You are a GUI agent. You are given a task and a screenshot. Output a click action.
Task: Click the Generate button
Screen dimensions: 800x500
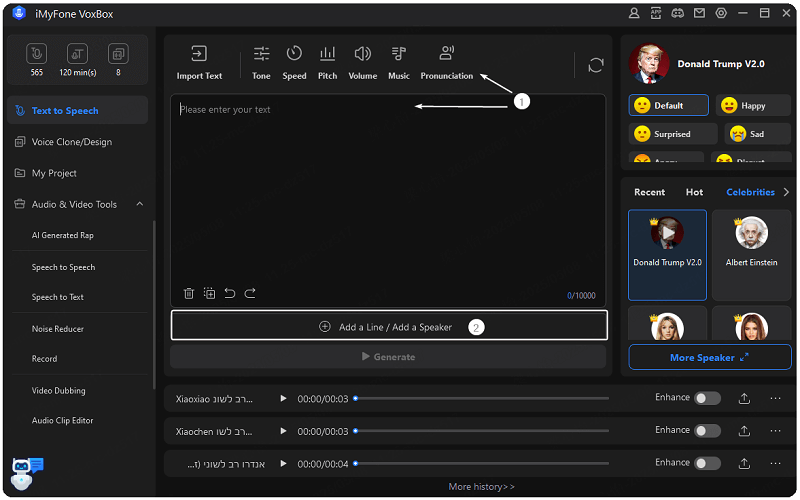[388, 357]
